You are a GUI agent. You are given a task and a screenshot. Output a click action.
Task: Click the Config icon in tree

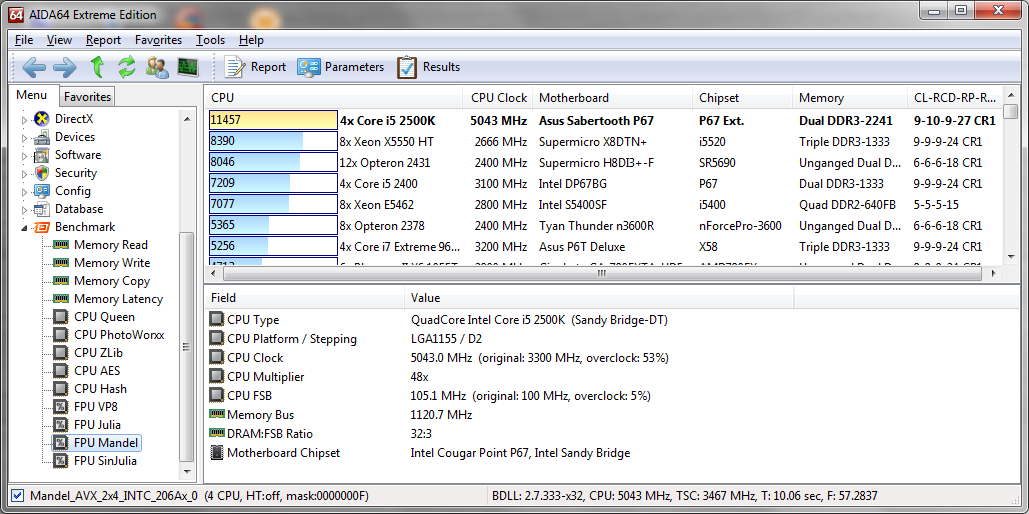pyautogui.click(x=41, y=191)
